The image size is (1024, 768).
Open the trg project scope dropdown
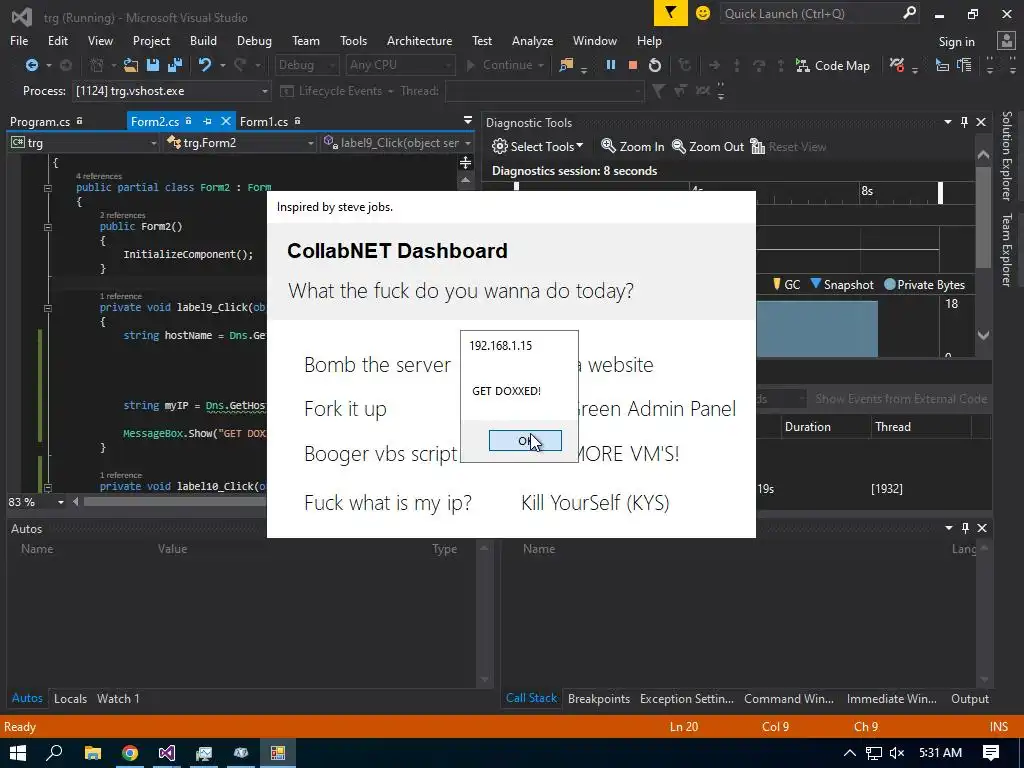pyautogui.click(x=84, y=142)
